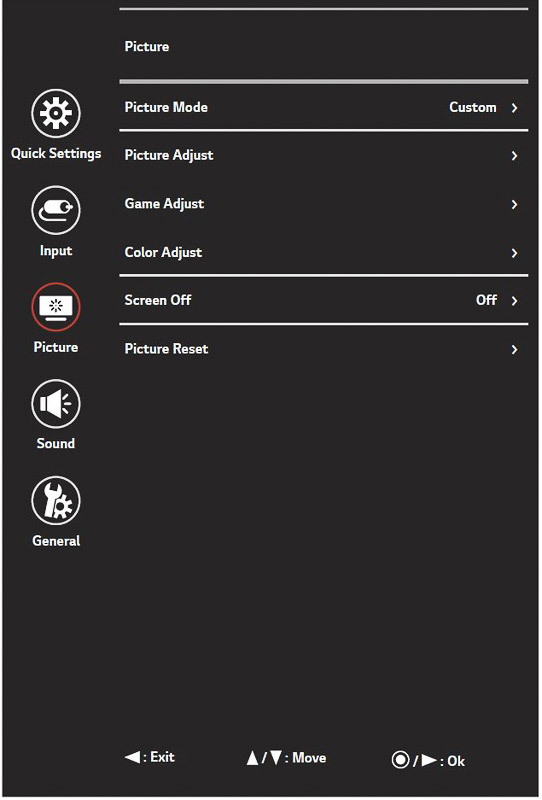The image size is (542, 800).
Task: Select the Input connector icon
Action: 56,210
